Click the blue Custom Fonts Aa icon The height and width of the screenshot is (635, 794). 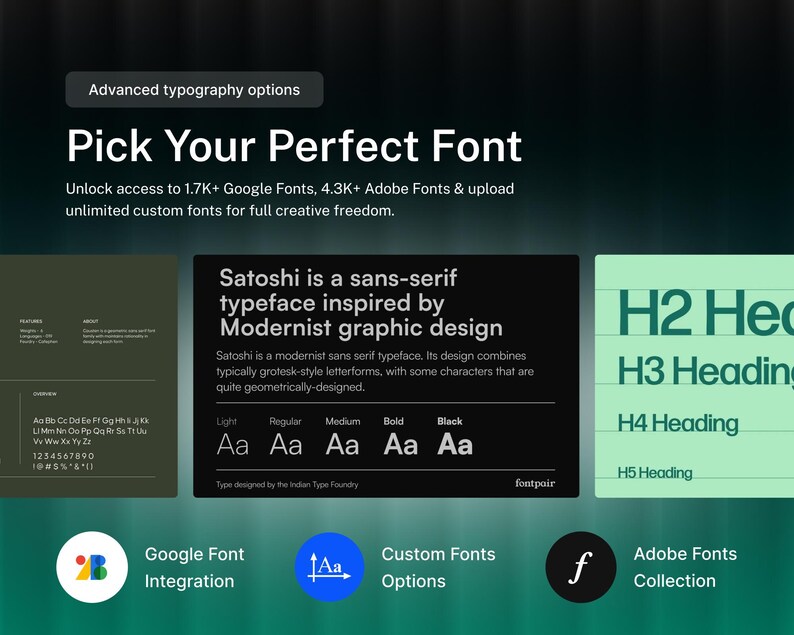click(x=330, y=567)
